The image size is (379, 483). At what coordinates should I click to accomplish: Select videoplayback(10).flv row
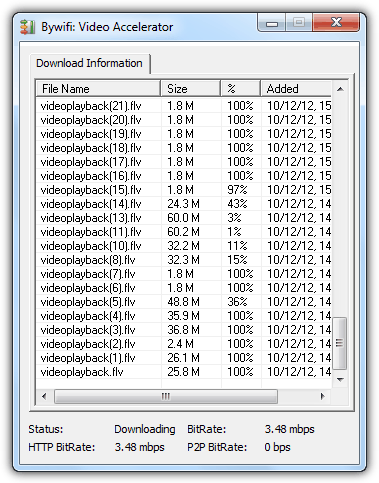tap(184, 246)
